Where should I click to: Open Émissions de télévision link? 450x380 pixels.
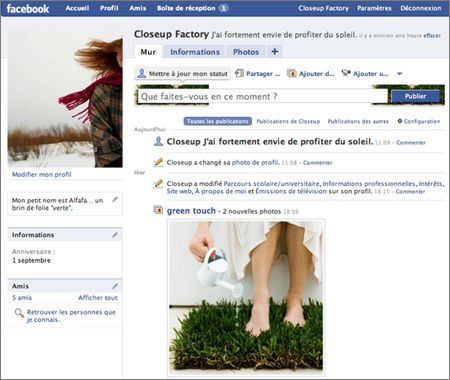pos(291,191)
